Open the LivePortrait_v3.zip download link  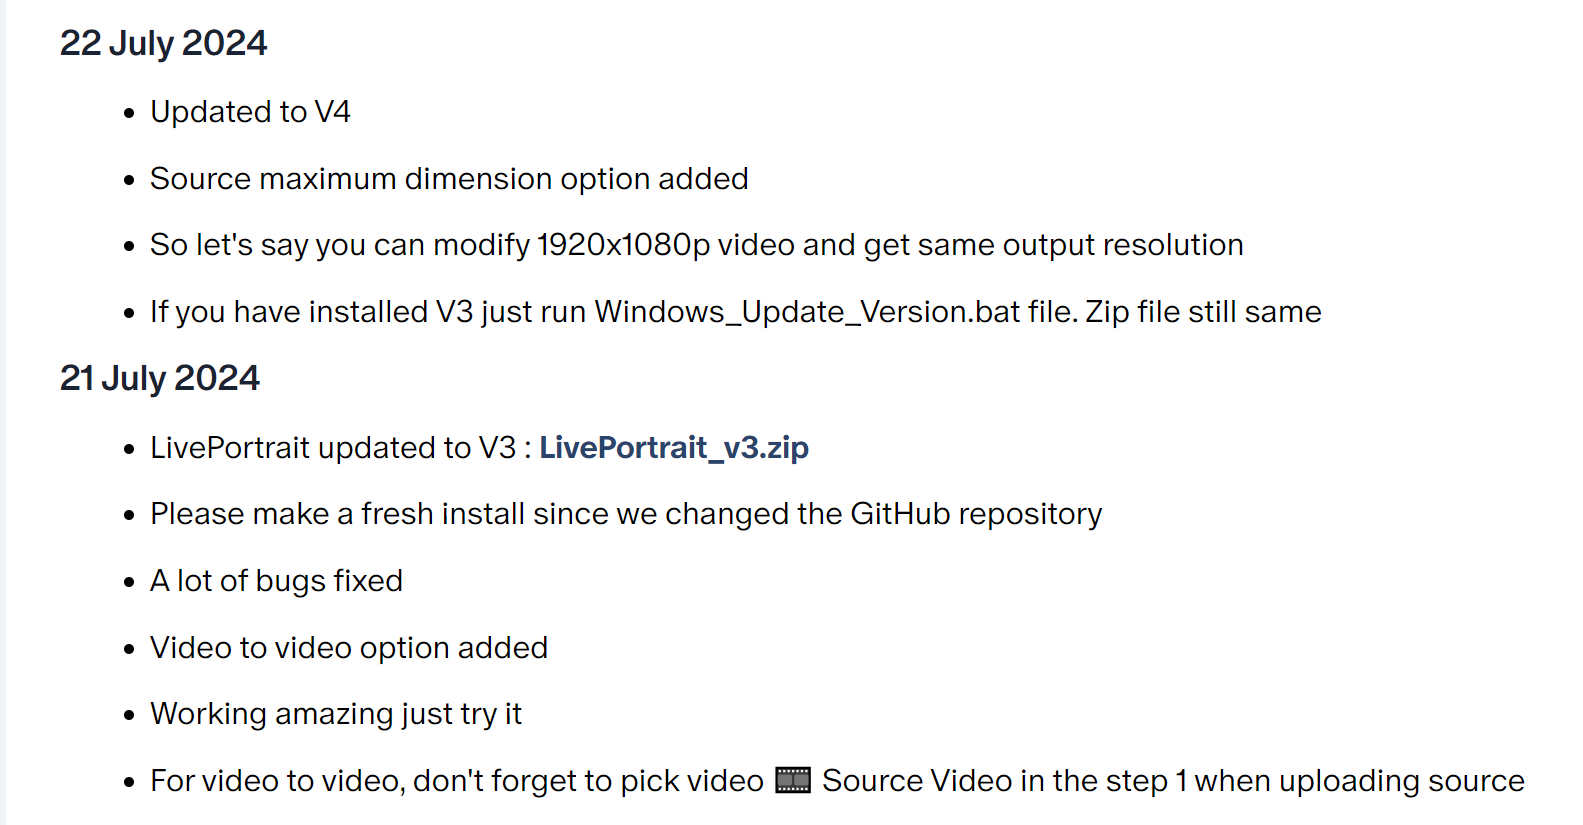click(x=674, y=447)
